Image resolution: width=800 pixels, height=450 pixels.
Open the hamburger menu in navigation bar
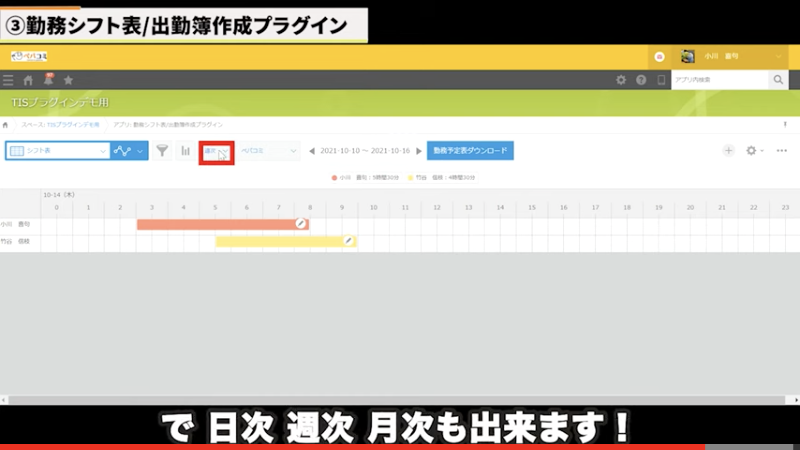click(9, 80)
